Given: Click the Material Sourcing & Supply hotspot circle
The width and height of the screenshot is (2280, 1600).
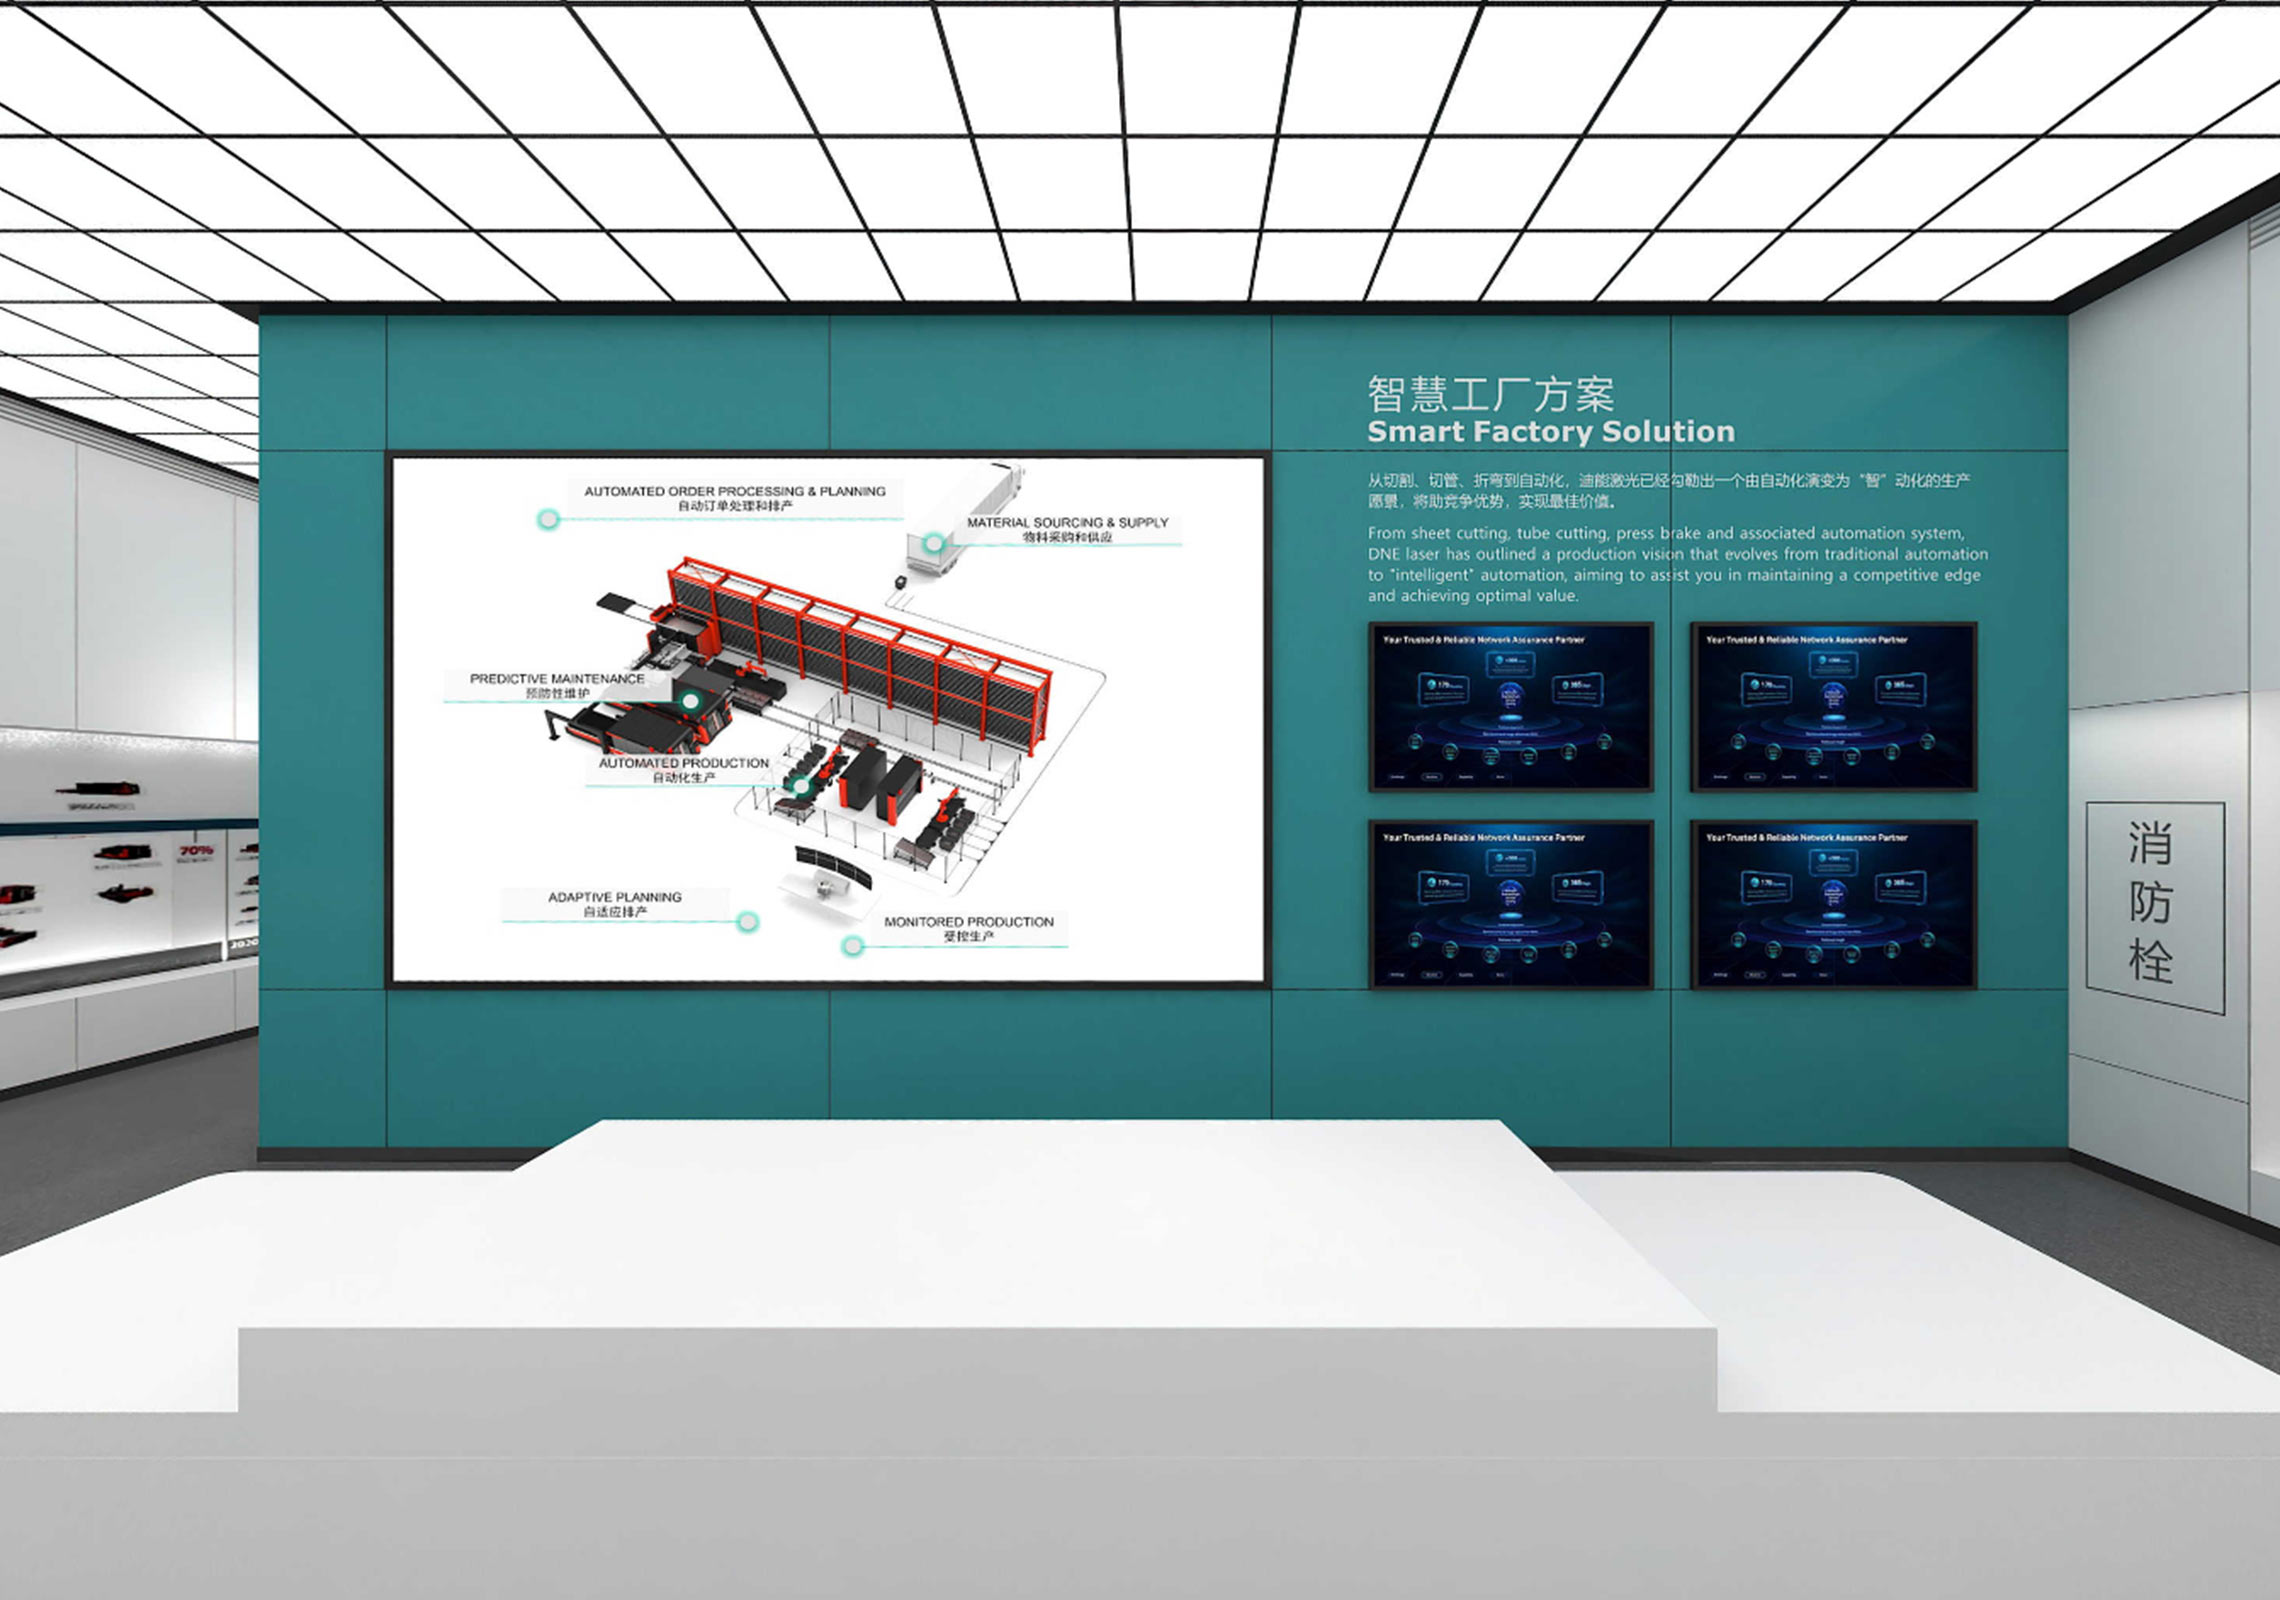Looking at the screenshot, I should pos(934,543).
